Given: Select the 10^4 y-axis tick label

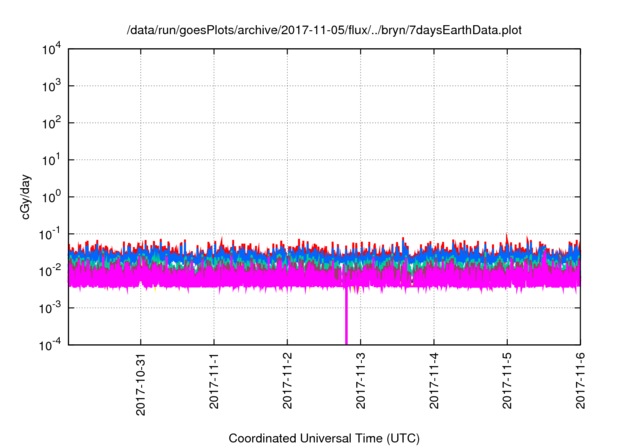Looking at the screenshot, I should click(x=52, y=50).
